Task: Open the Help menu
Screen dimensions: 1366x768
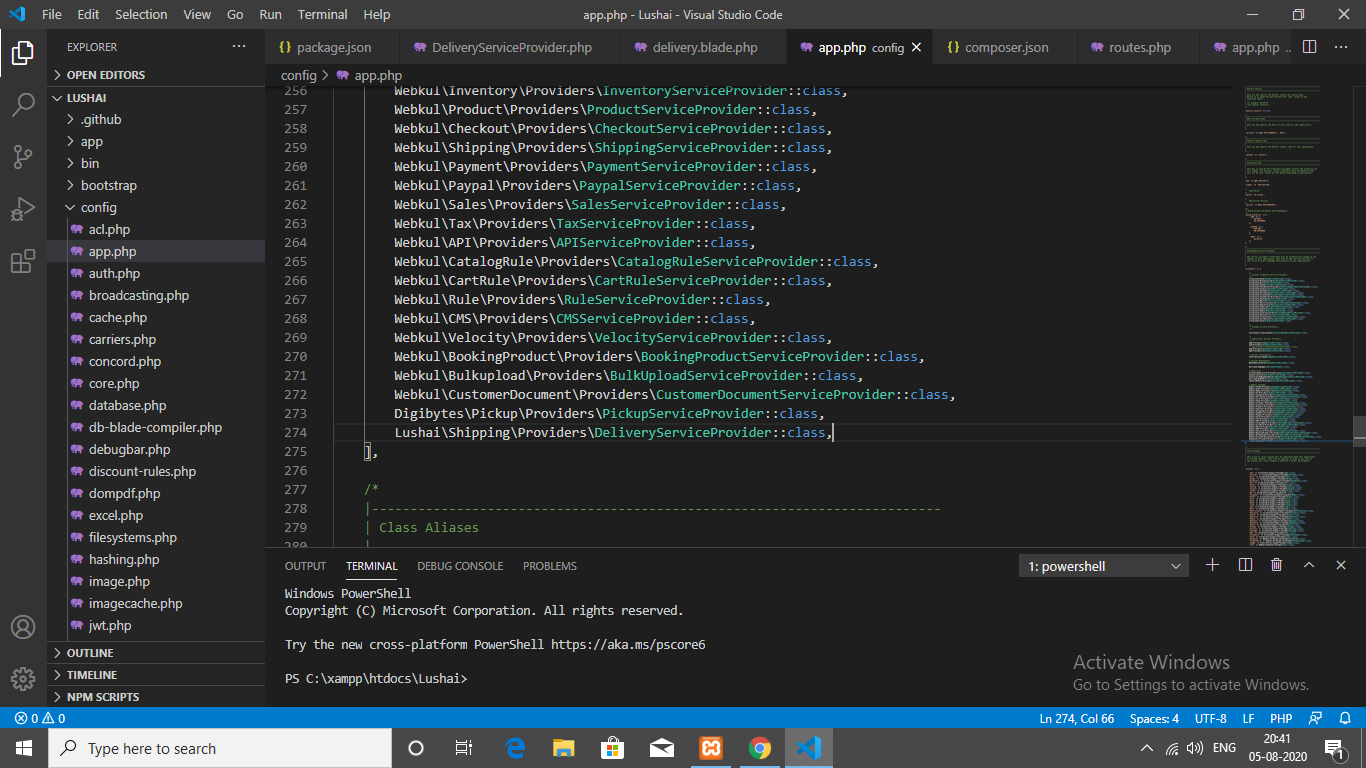Action: 377,15
